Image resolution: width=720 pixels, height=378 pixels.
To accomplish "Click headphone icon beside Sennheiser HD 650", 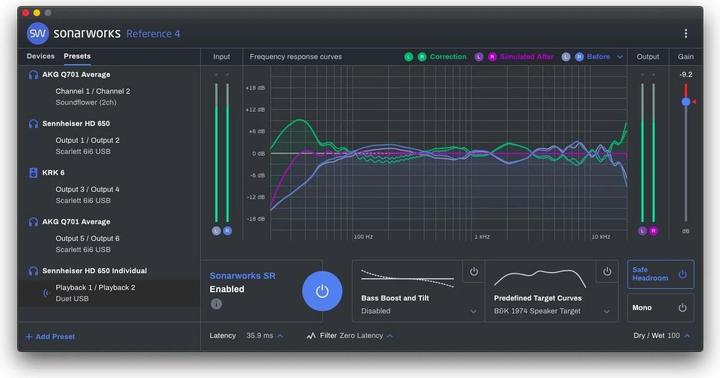I will (x=33, y=124).
